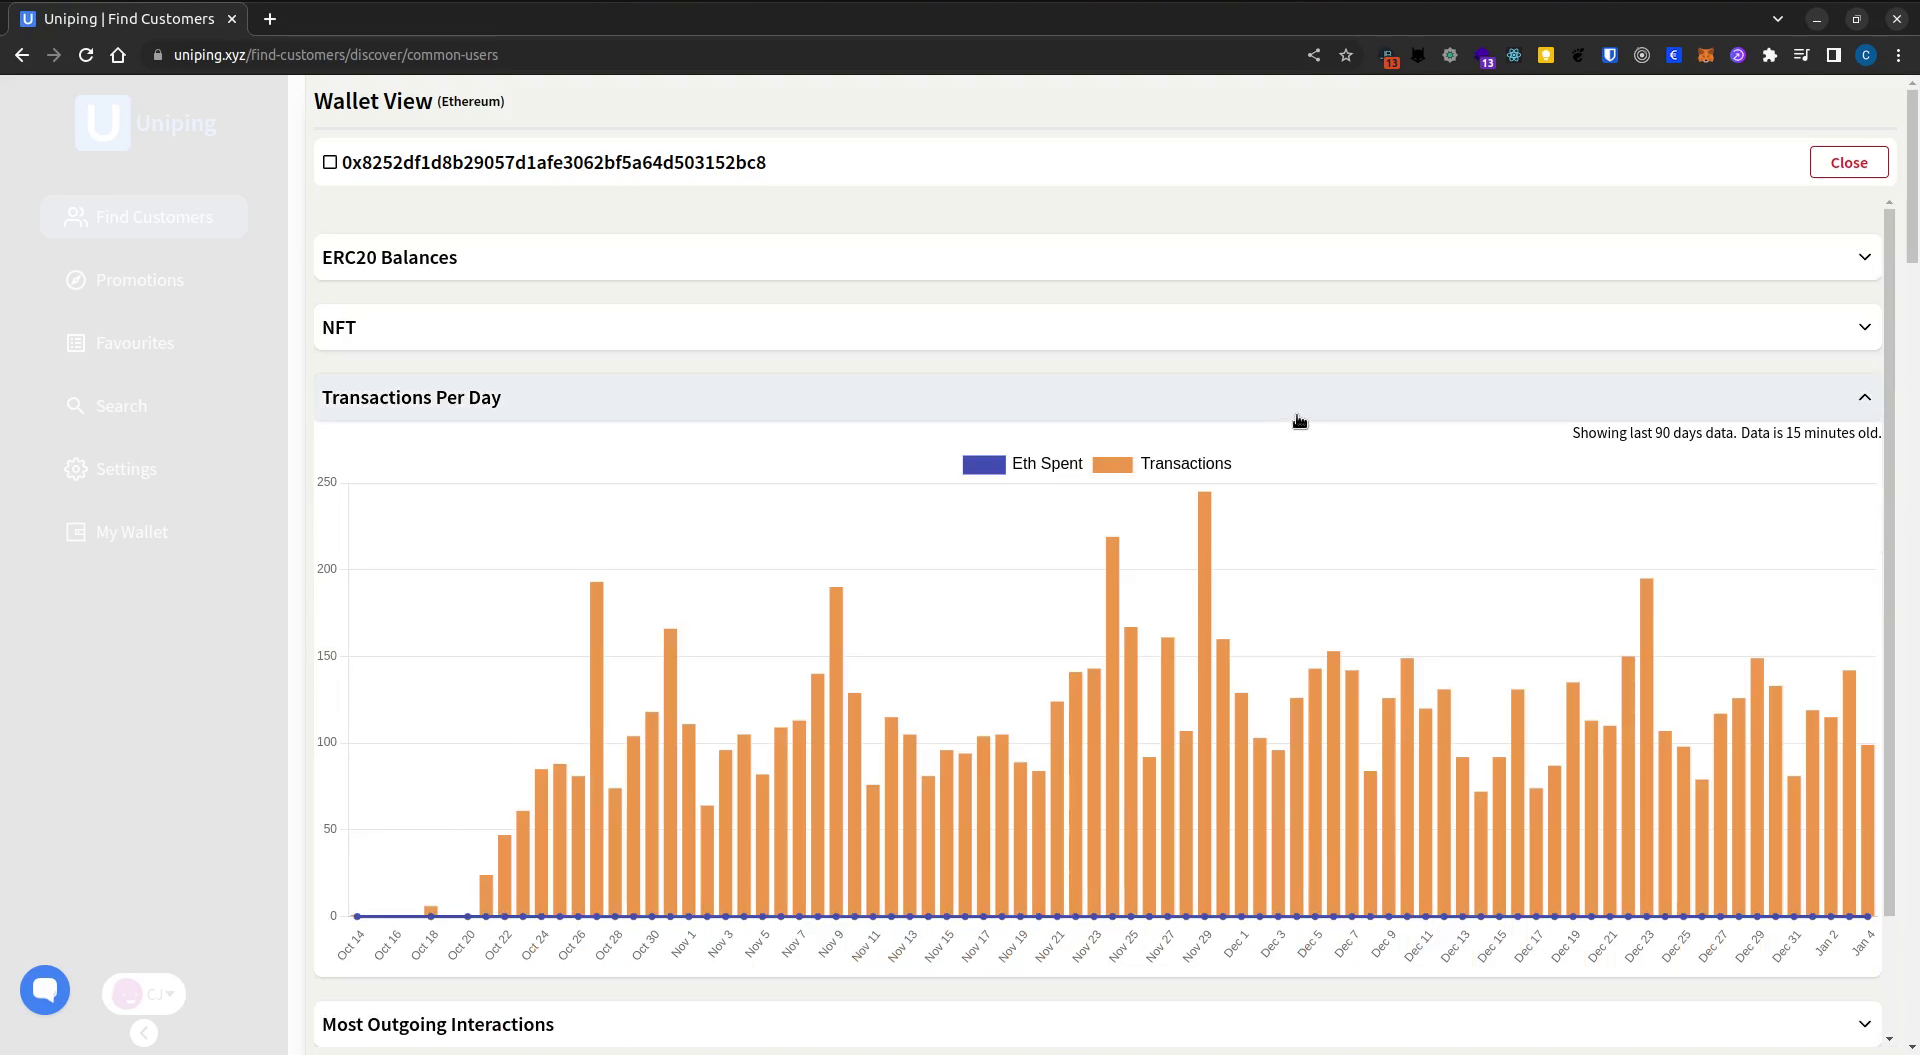Select the Uniping Find Customers tab

(x=128, y=19)
